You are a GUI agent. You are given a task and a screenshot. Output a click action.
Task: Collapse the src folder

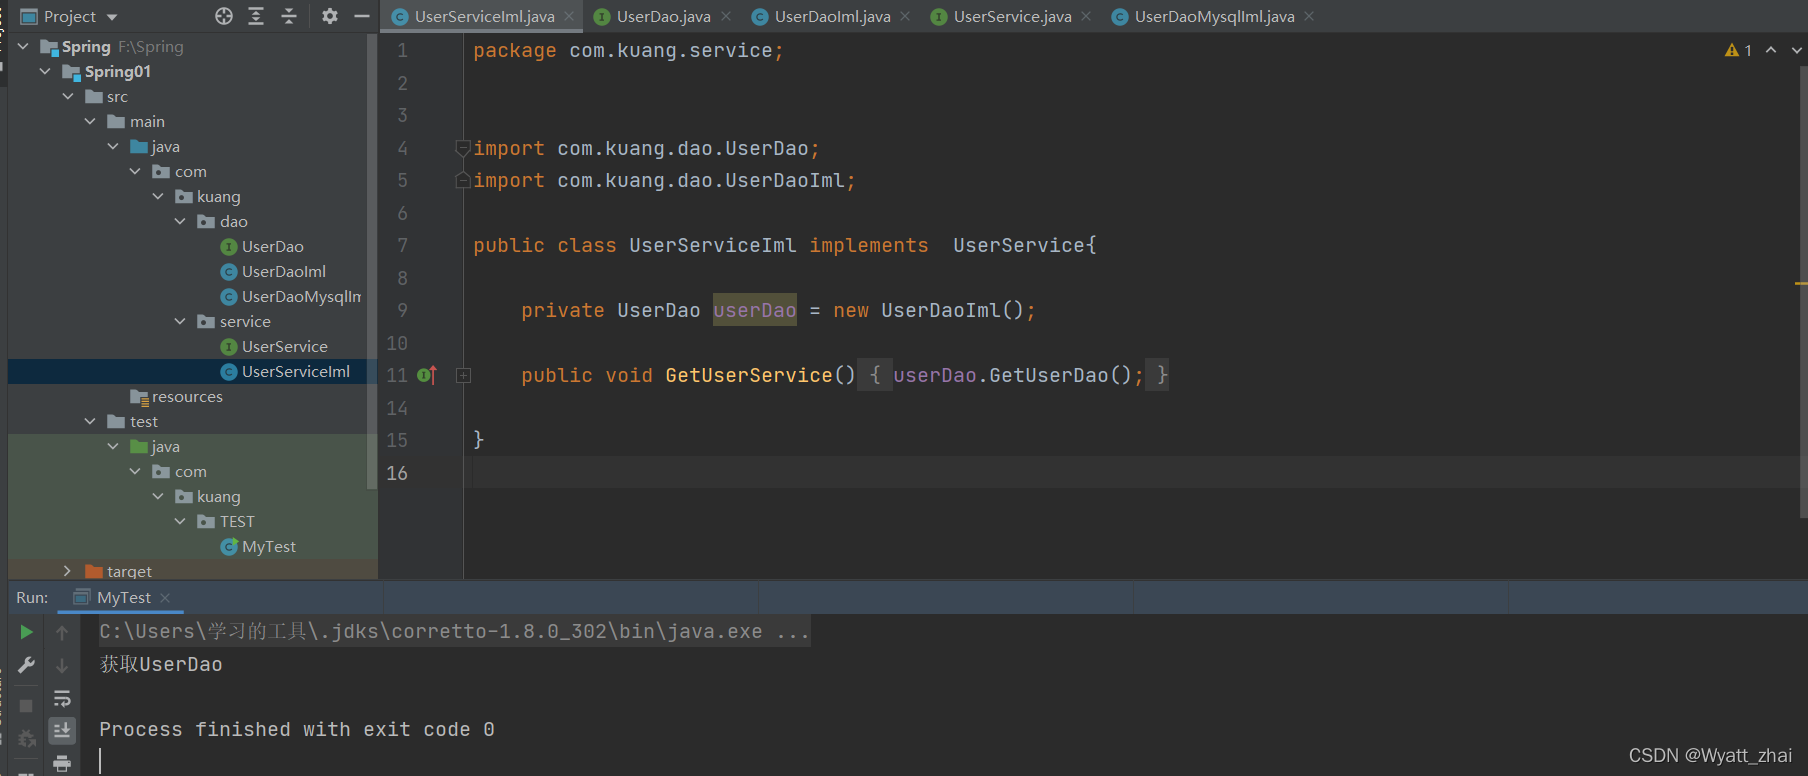click(68, 96)
